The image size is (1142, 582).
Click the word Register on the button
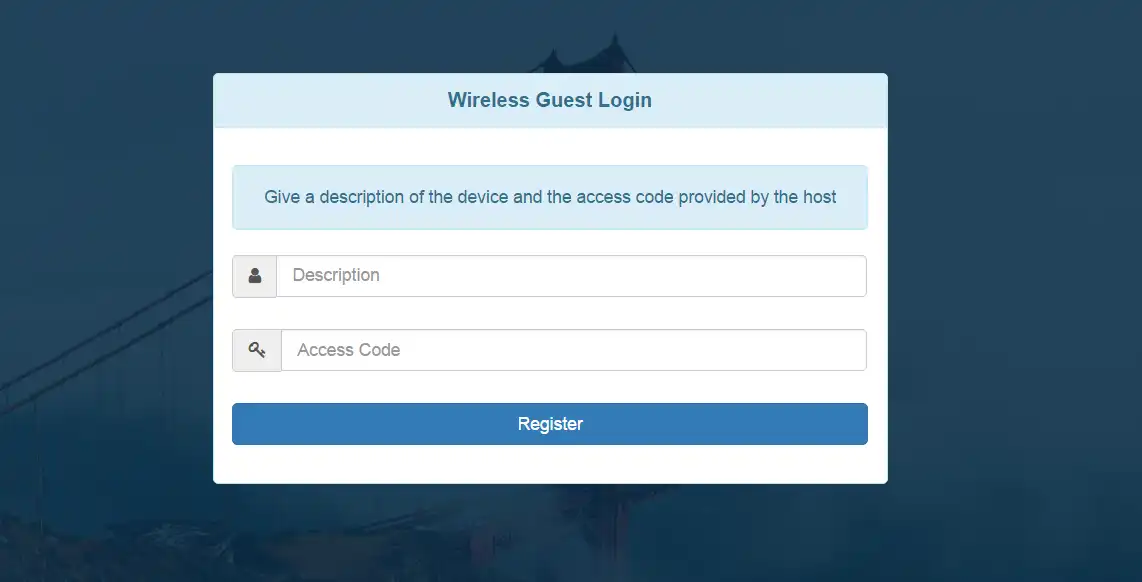tap(550, 424)
